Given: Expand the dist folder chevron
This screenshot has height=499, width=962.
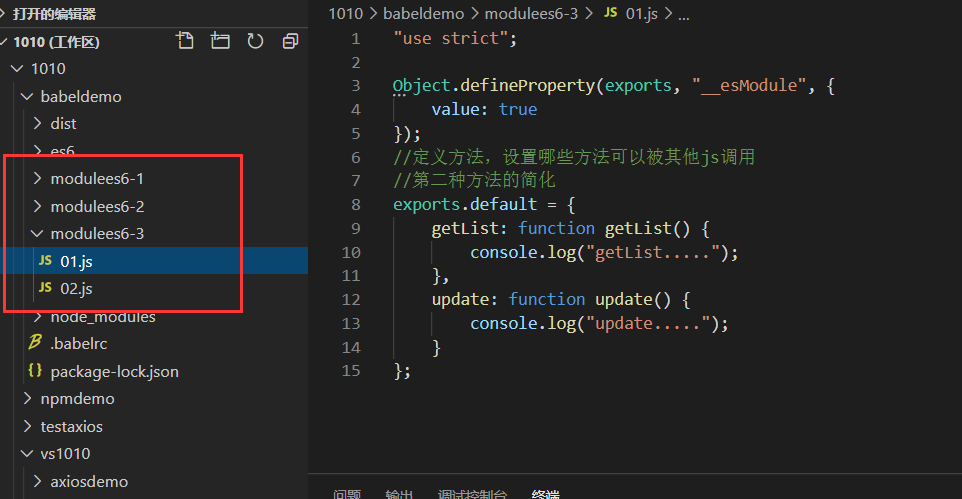Looking at the screenshot, I should pos(37,123).
